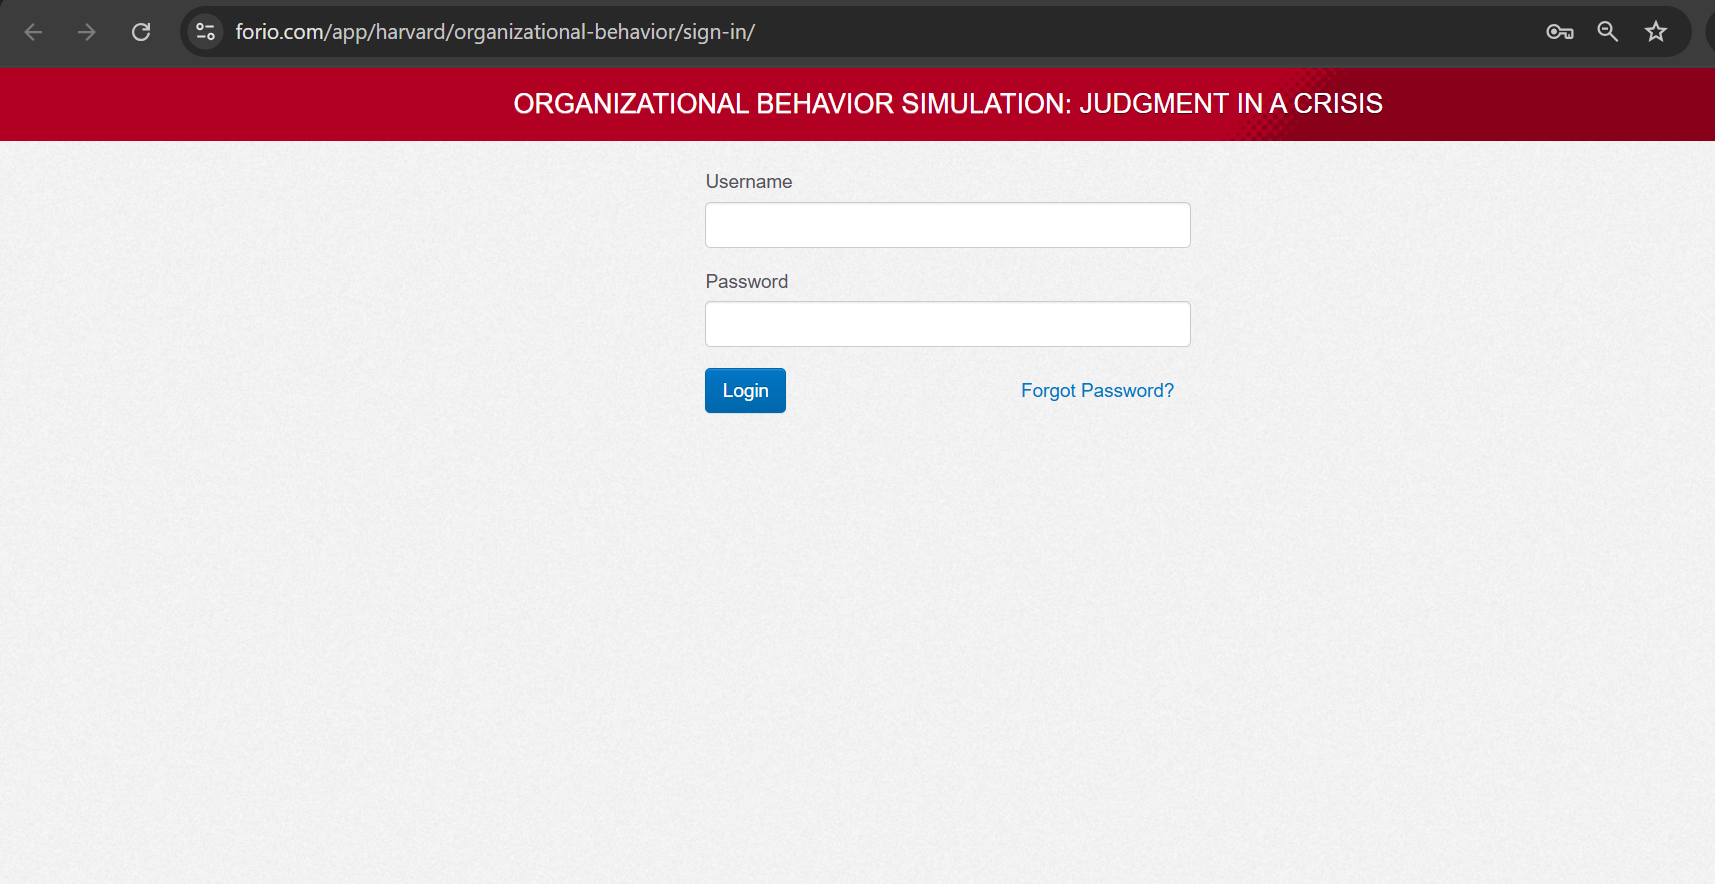Image resolution: width=1715 pixels, height=884 pixels.
Task: Click the word harvard in the URL
Action: (x=410, y=32)
